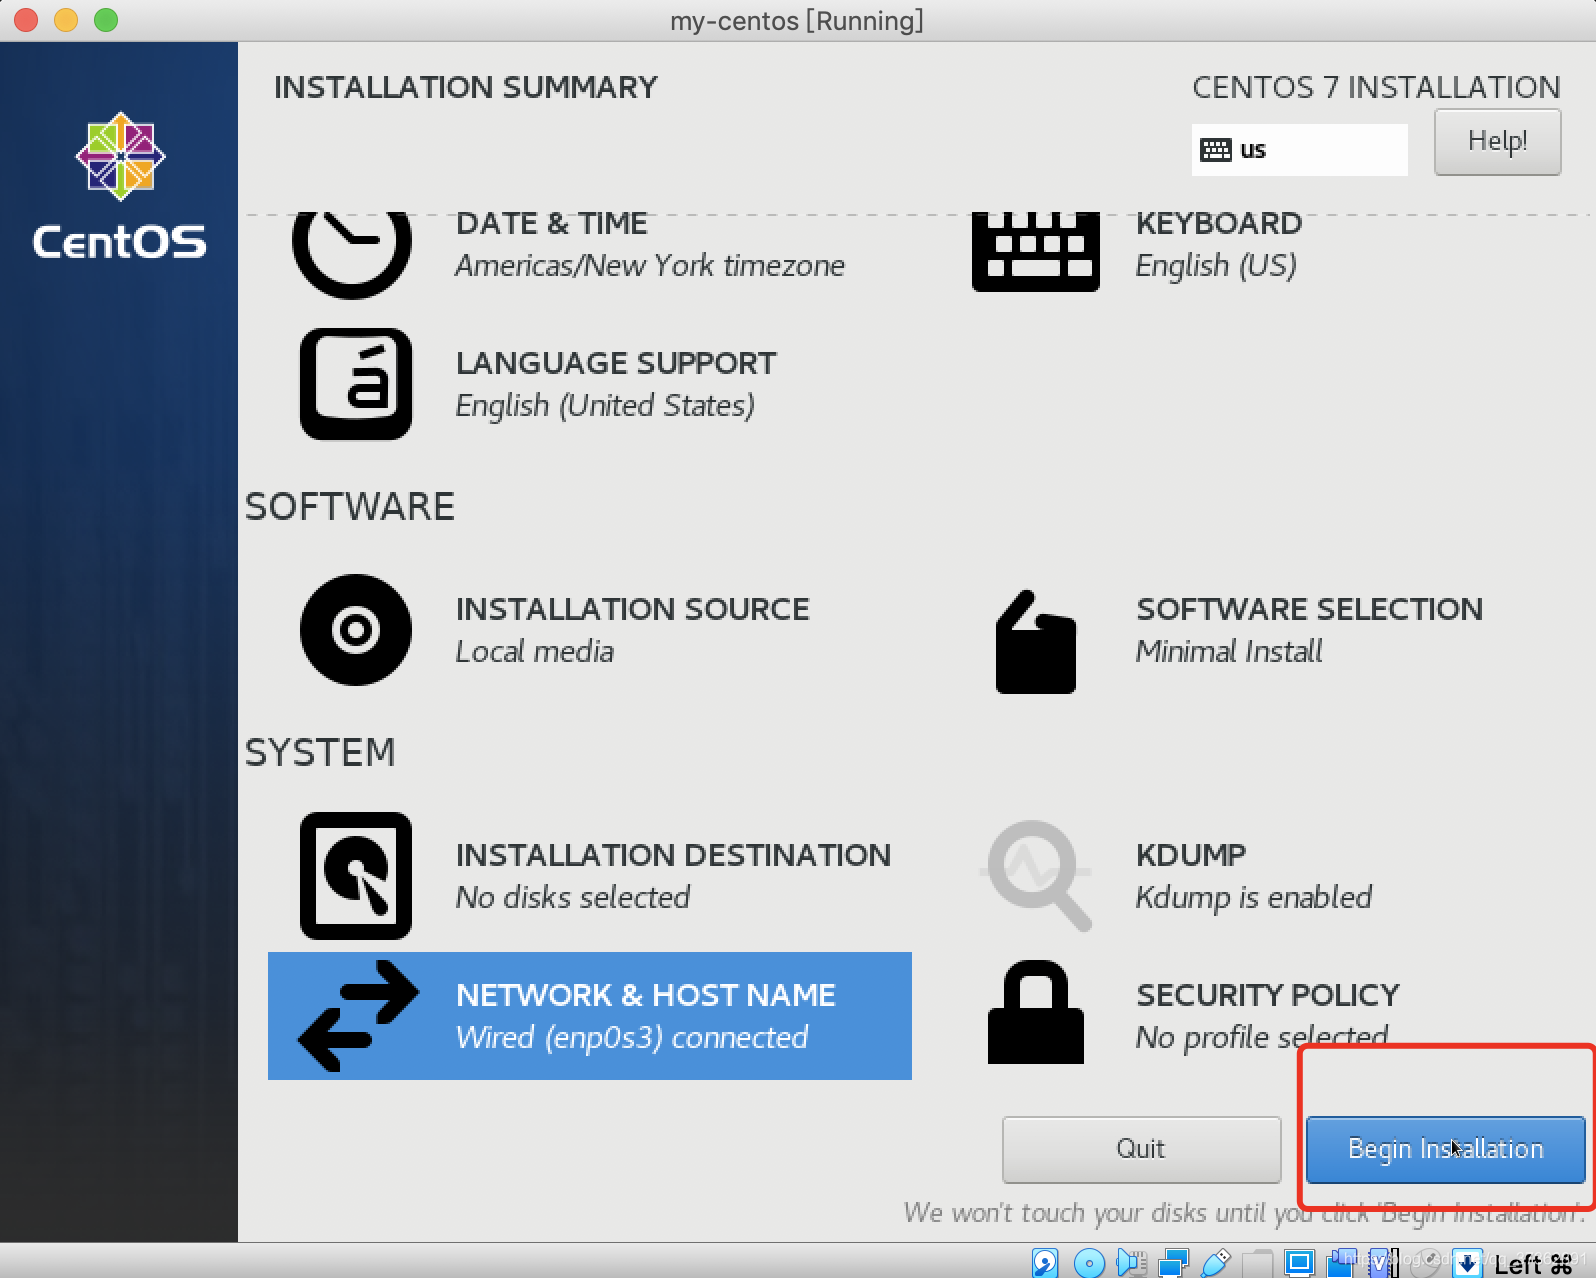
Task: Click the VirtualBox shared folders status icon
Action: click(x=1258, y=1264)
